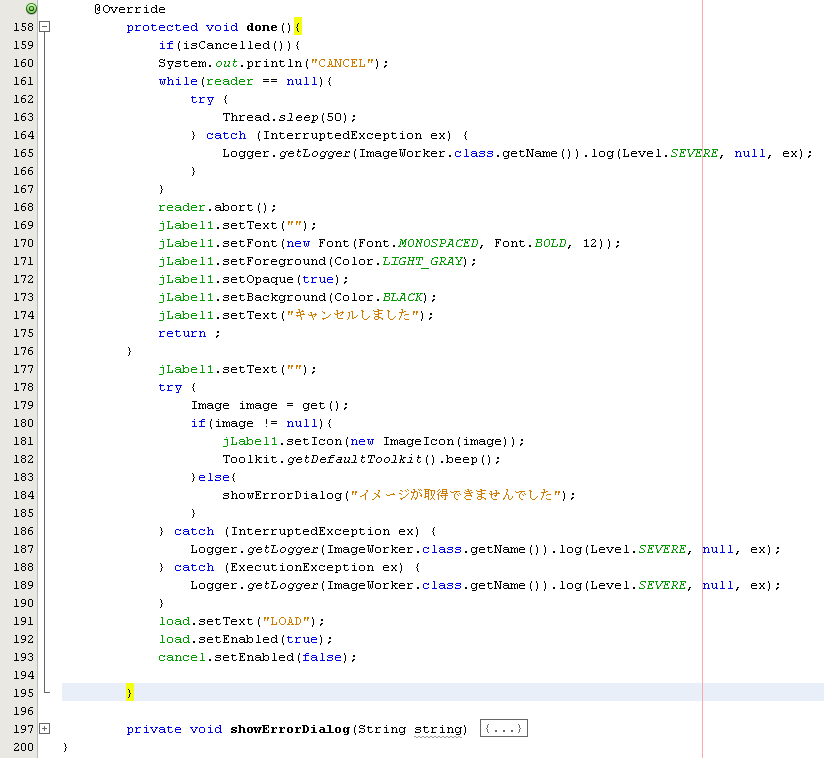Click the green override annotation icon in gutter
This screenshot has width=824, height=758.
[x=31, y=9]
